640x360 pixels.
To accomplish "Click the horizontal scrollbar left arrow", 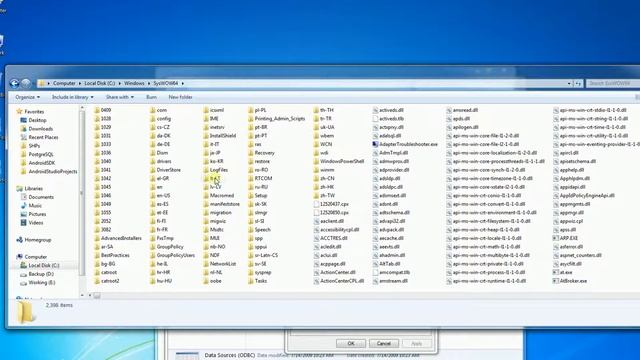I will (90, 295).
